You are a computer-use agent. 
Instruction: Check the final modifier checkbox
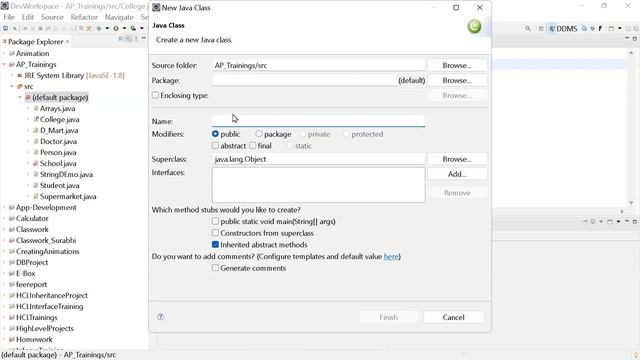[x=253, y=145]
